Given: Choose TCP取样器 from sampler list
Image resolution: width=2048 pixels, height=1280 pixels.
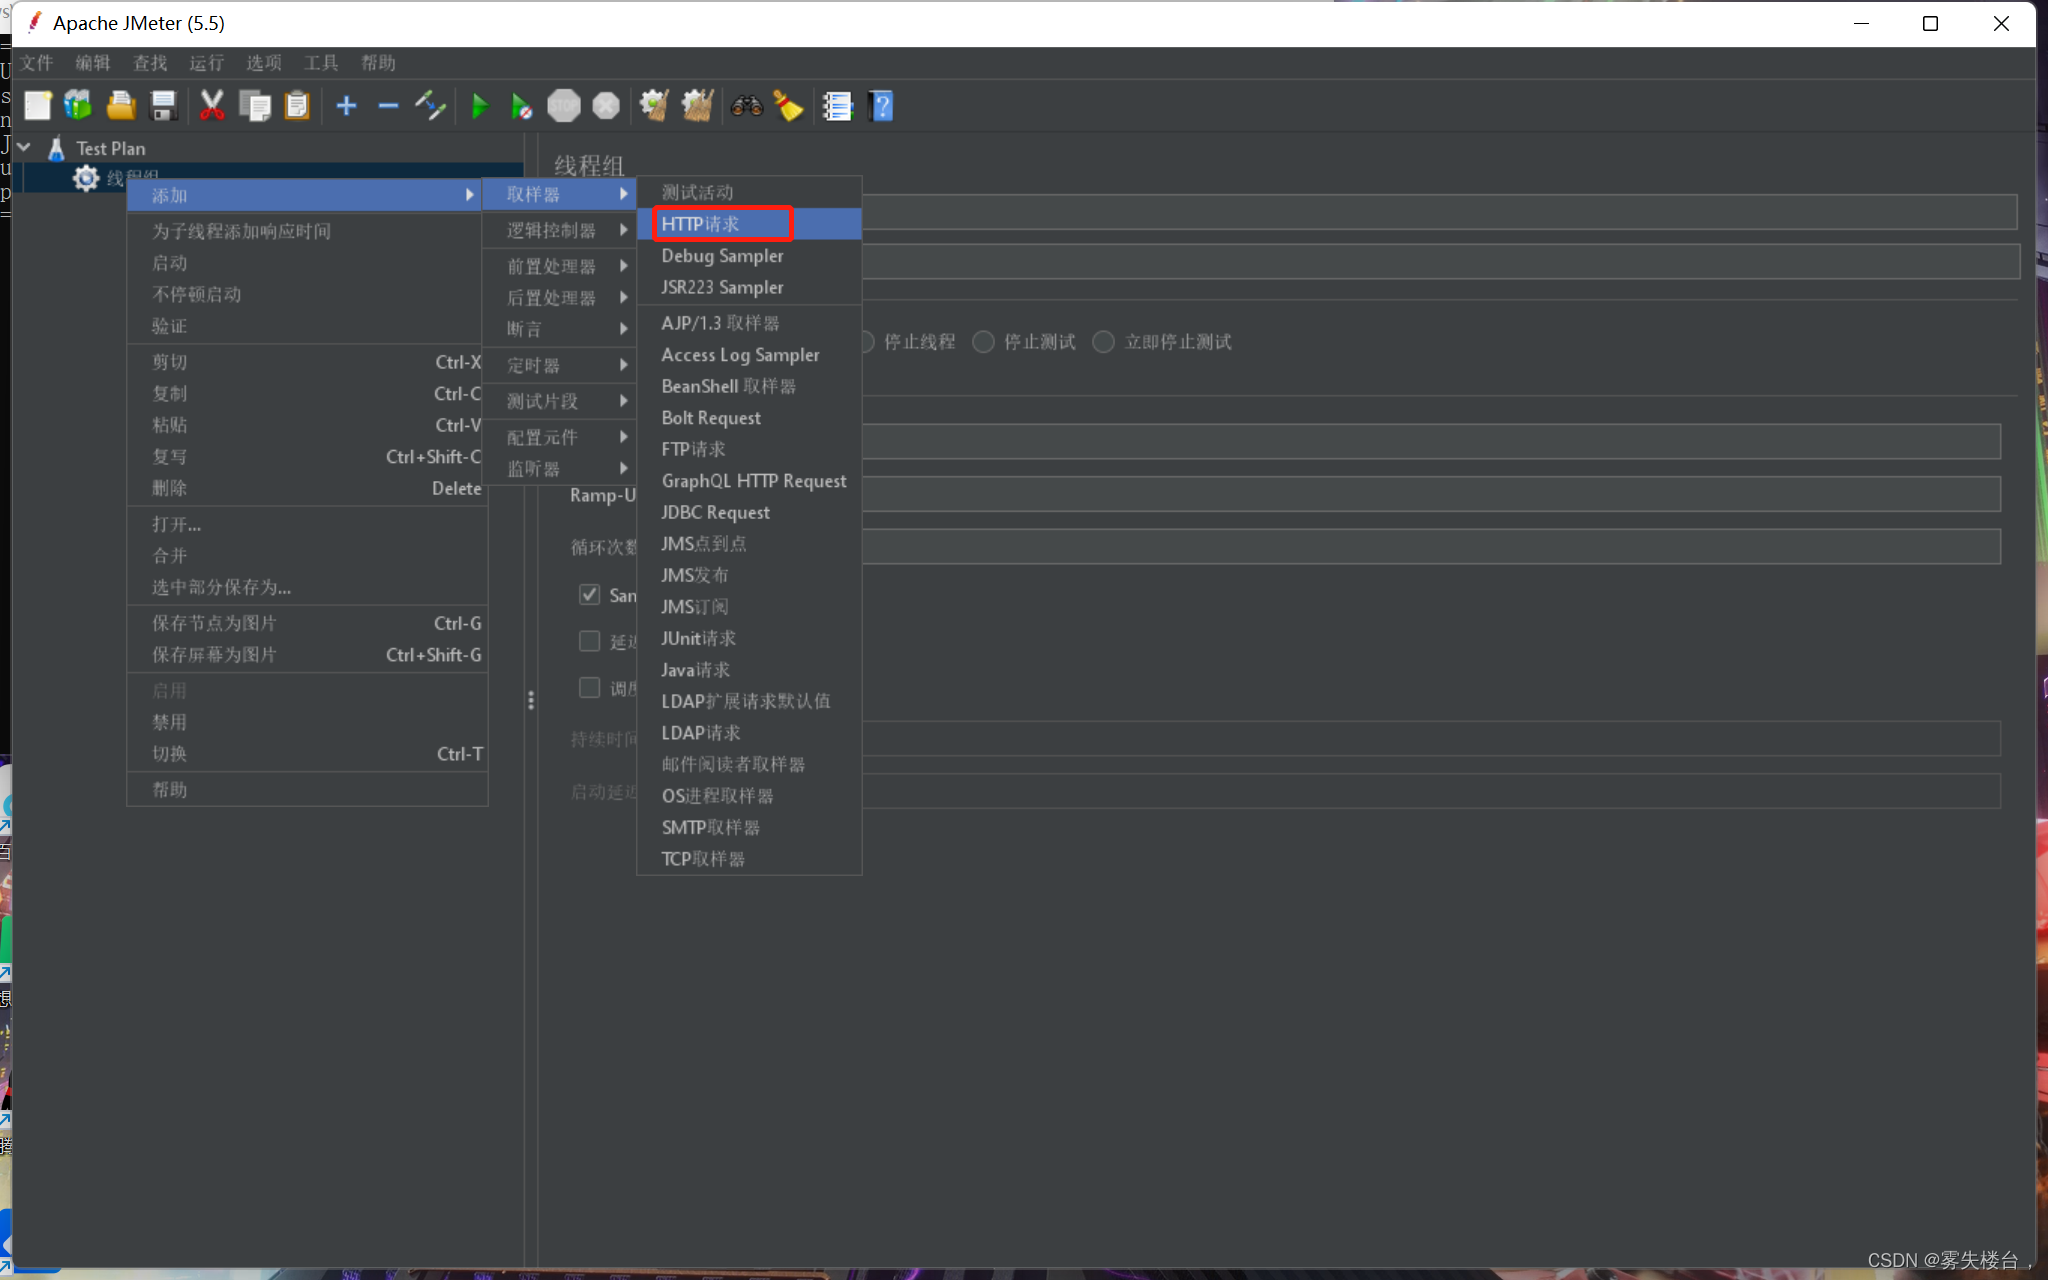Looking at the screenshot, I should (x=749, y=859).
